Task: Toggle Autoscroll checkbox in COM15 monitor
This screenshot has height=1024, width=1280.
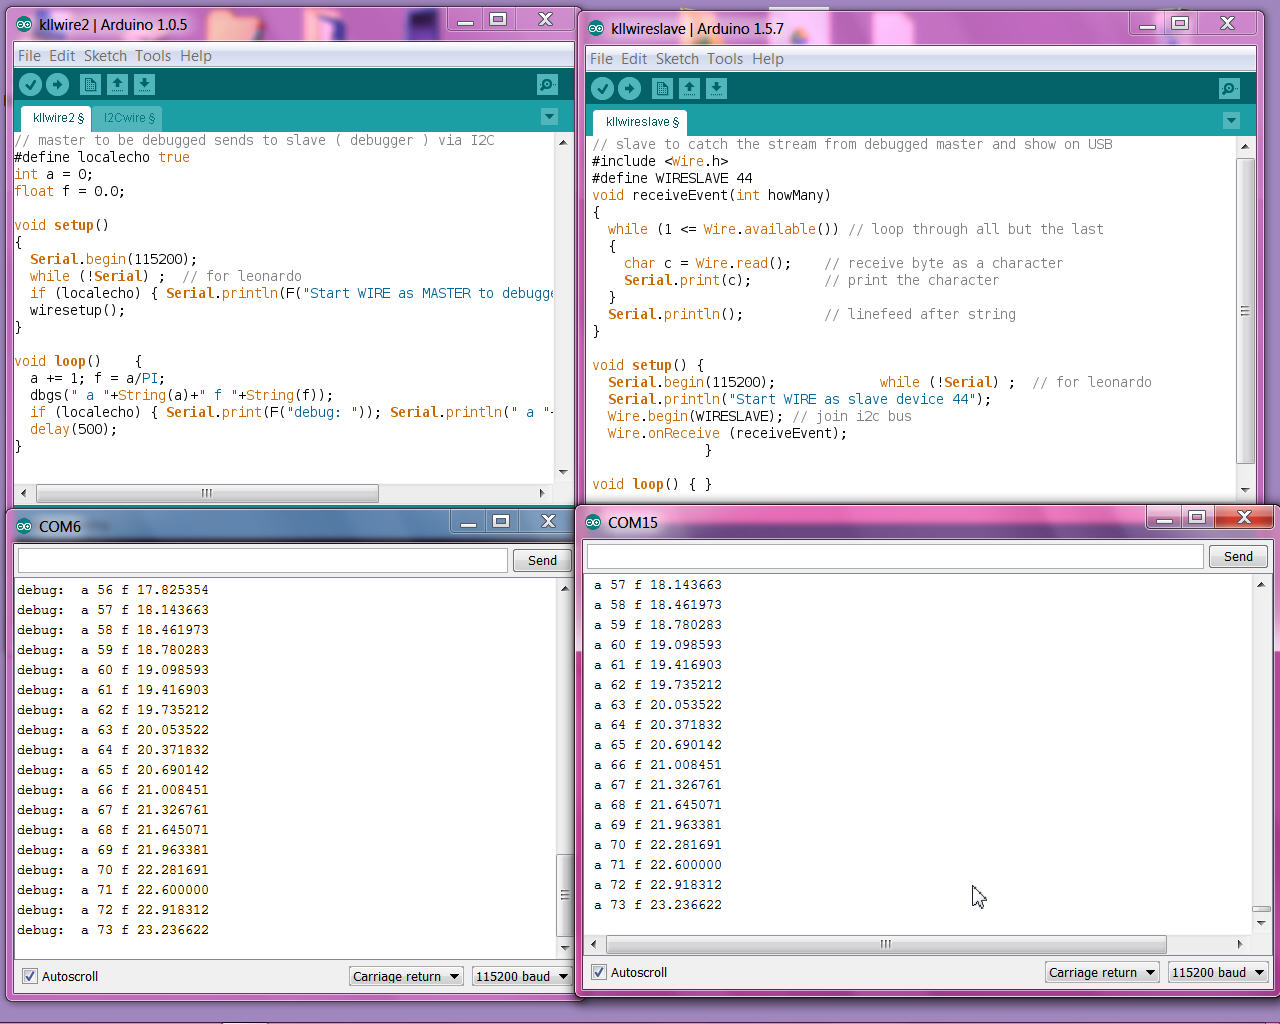Action: coord(599,972)
